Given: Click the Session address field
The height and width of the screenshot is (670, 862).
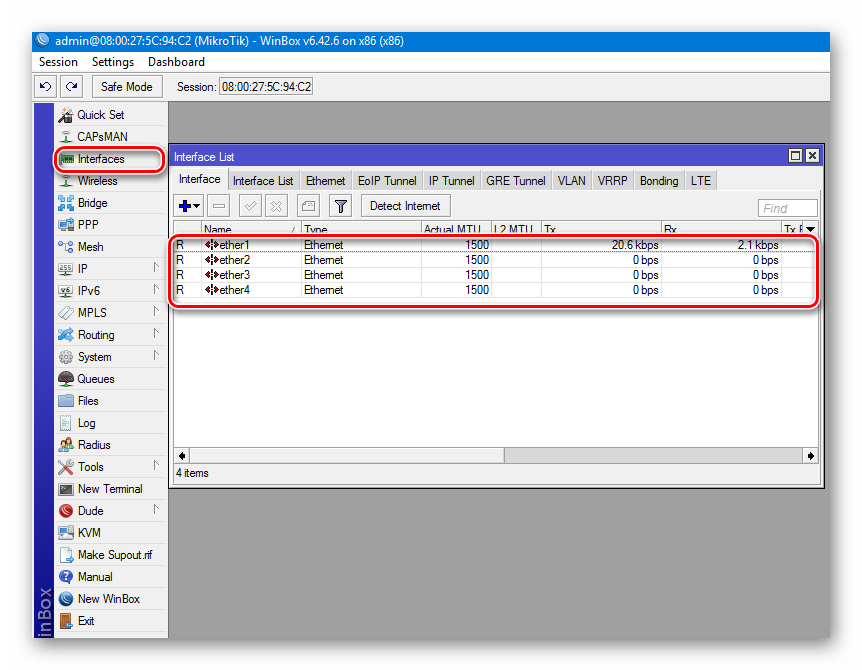Looking at the screenshot, I should click(x=266, y=87).
